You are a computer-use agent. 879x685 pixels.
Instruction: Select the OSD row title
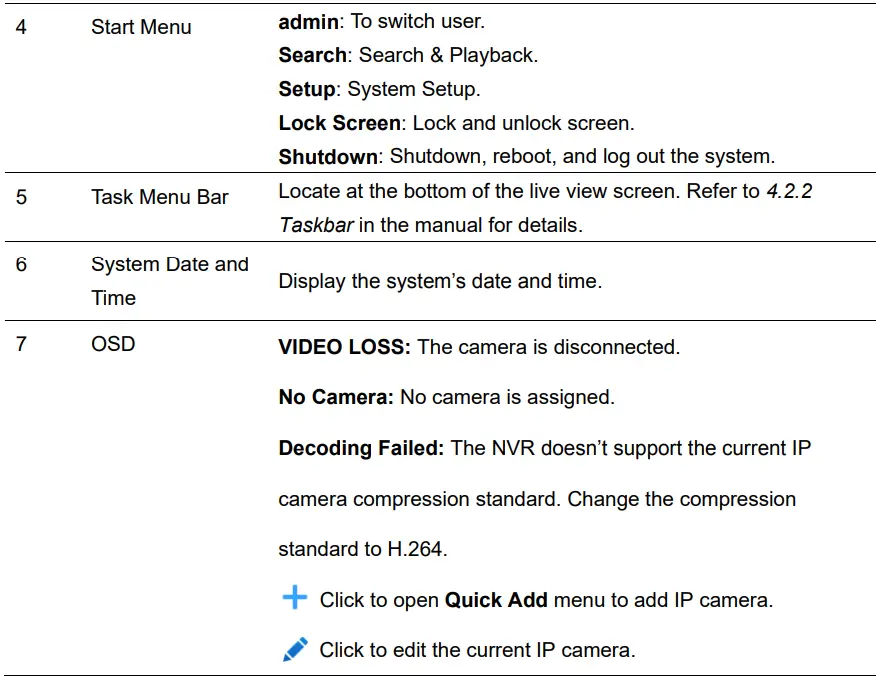click(113, 344)
